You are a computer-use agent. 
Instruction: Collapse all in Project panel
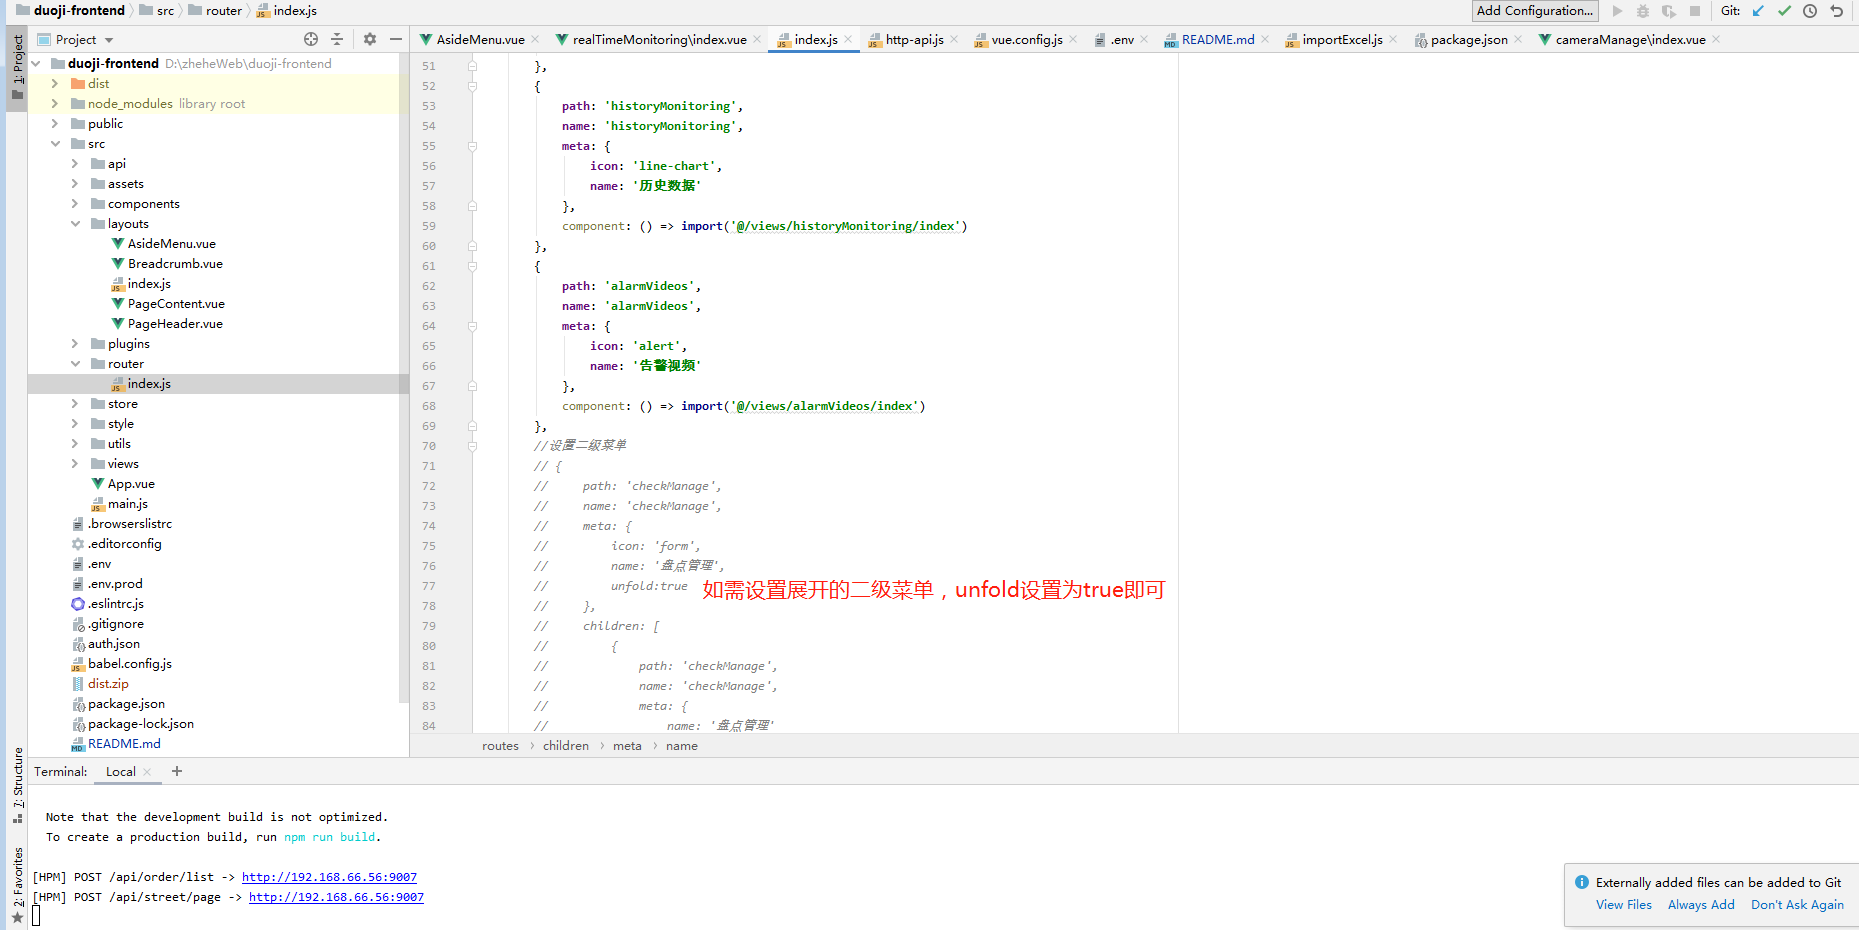[x=337, y=39]
